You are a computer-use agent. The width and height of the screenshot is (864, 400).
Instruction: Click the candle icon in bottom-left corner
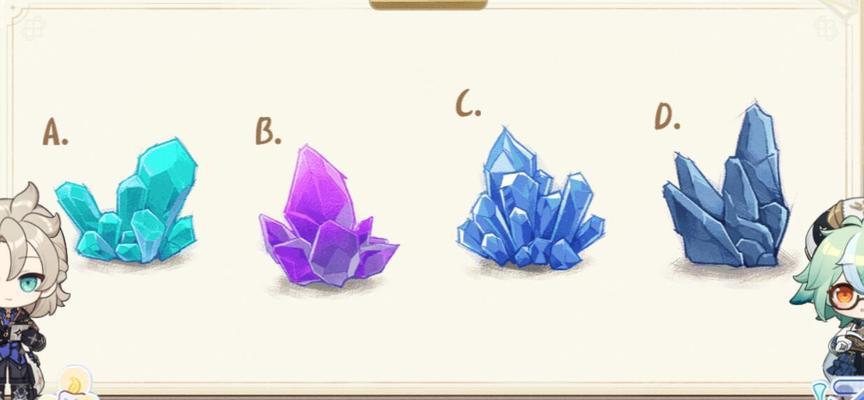tap(74, 385)
